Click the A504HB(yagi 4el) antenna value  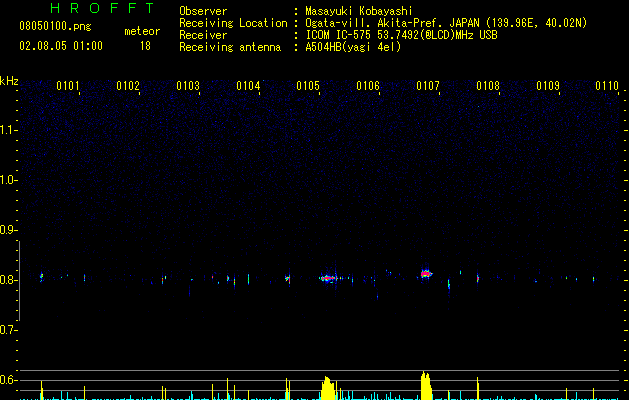point(353,47)
